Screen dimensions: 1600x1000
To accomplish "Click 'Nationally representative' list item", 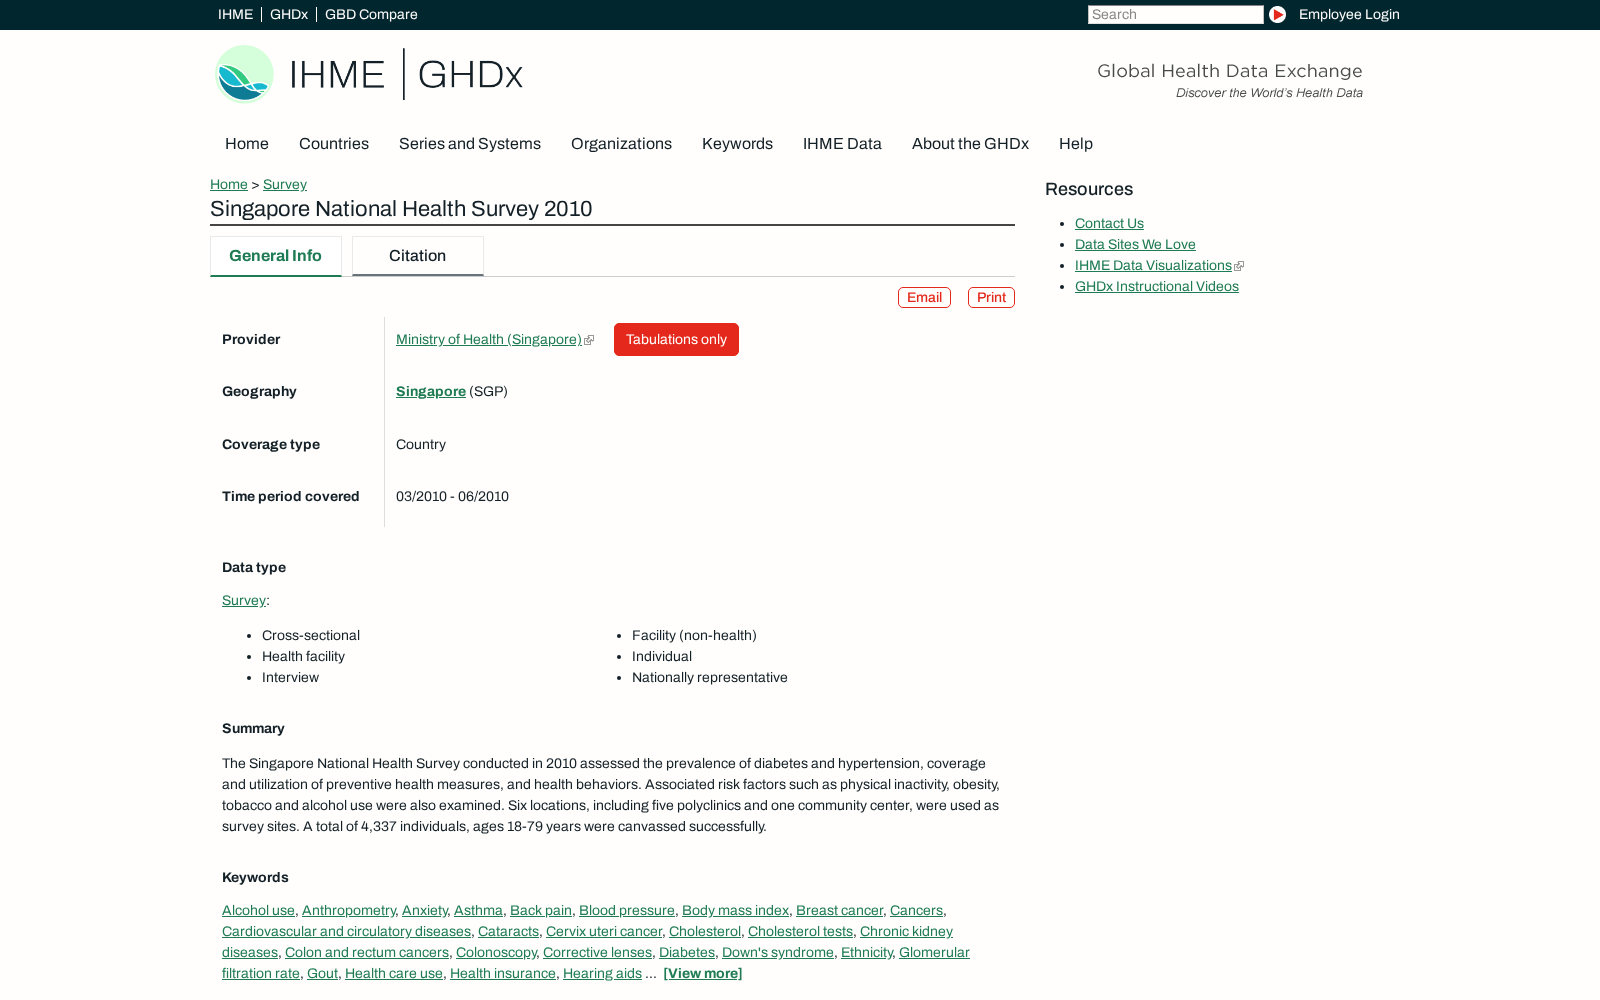I will 710,677.
